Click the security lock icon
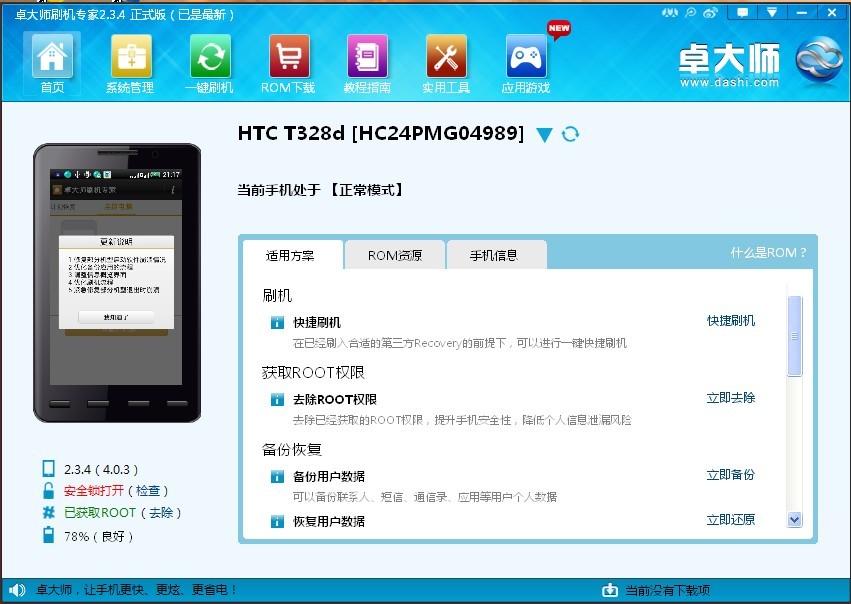 pyautogui.click(x=48, y=491)
